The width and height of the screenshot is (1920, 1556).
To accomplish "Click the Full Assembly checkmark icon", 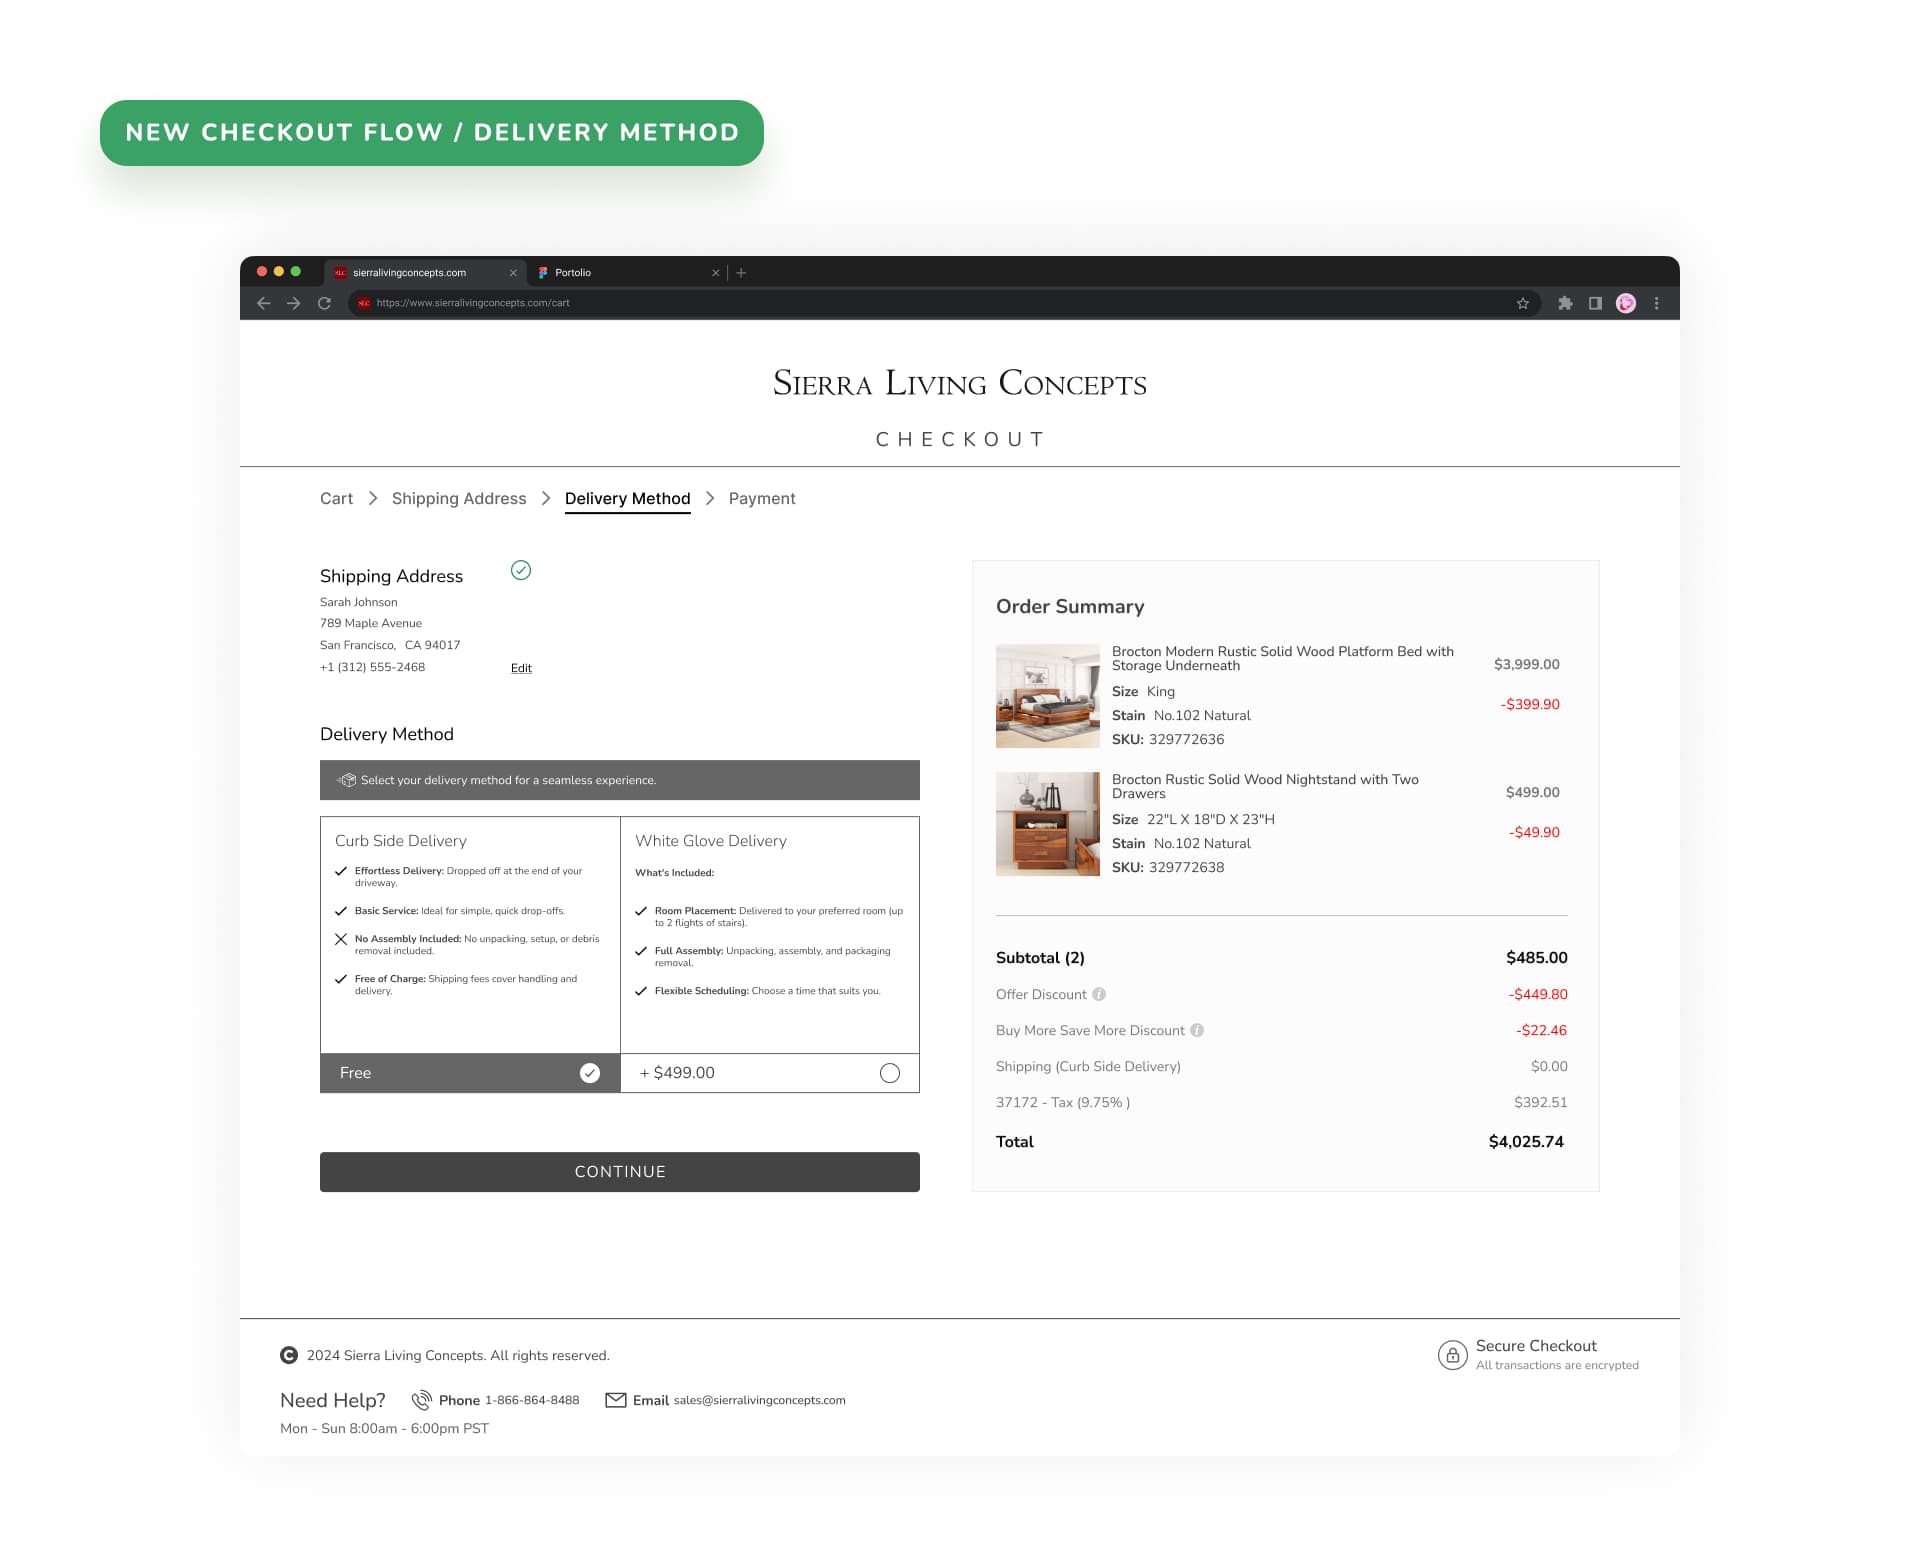I will [x=641, y=951].
